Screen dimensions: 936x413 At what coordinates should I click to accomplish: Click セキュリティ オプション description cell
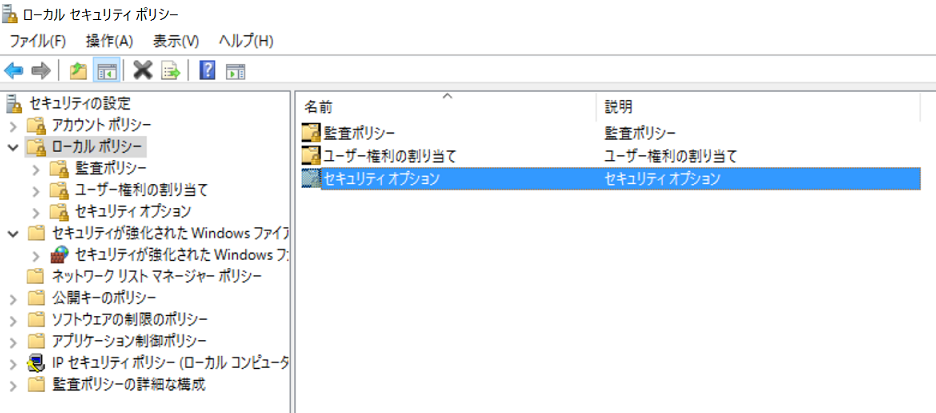point(663,178)
